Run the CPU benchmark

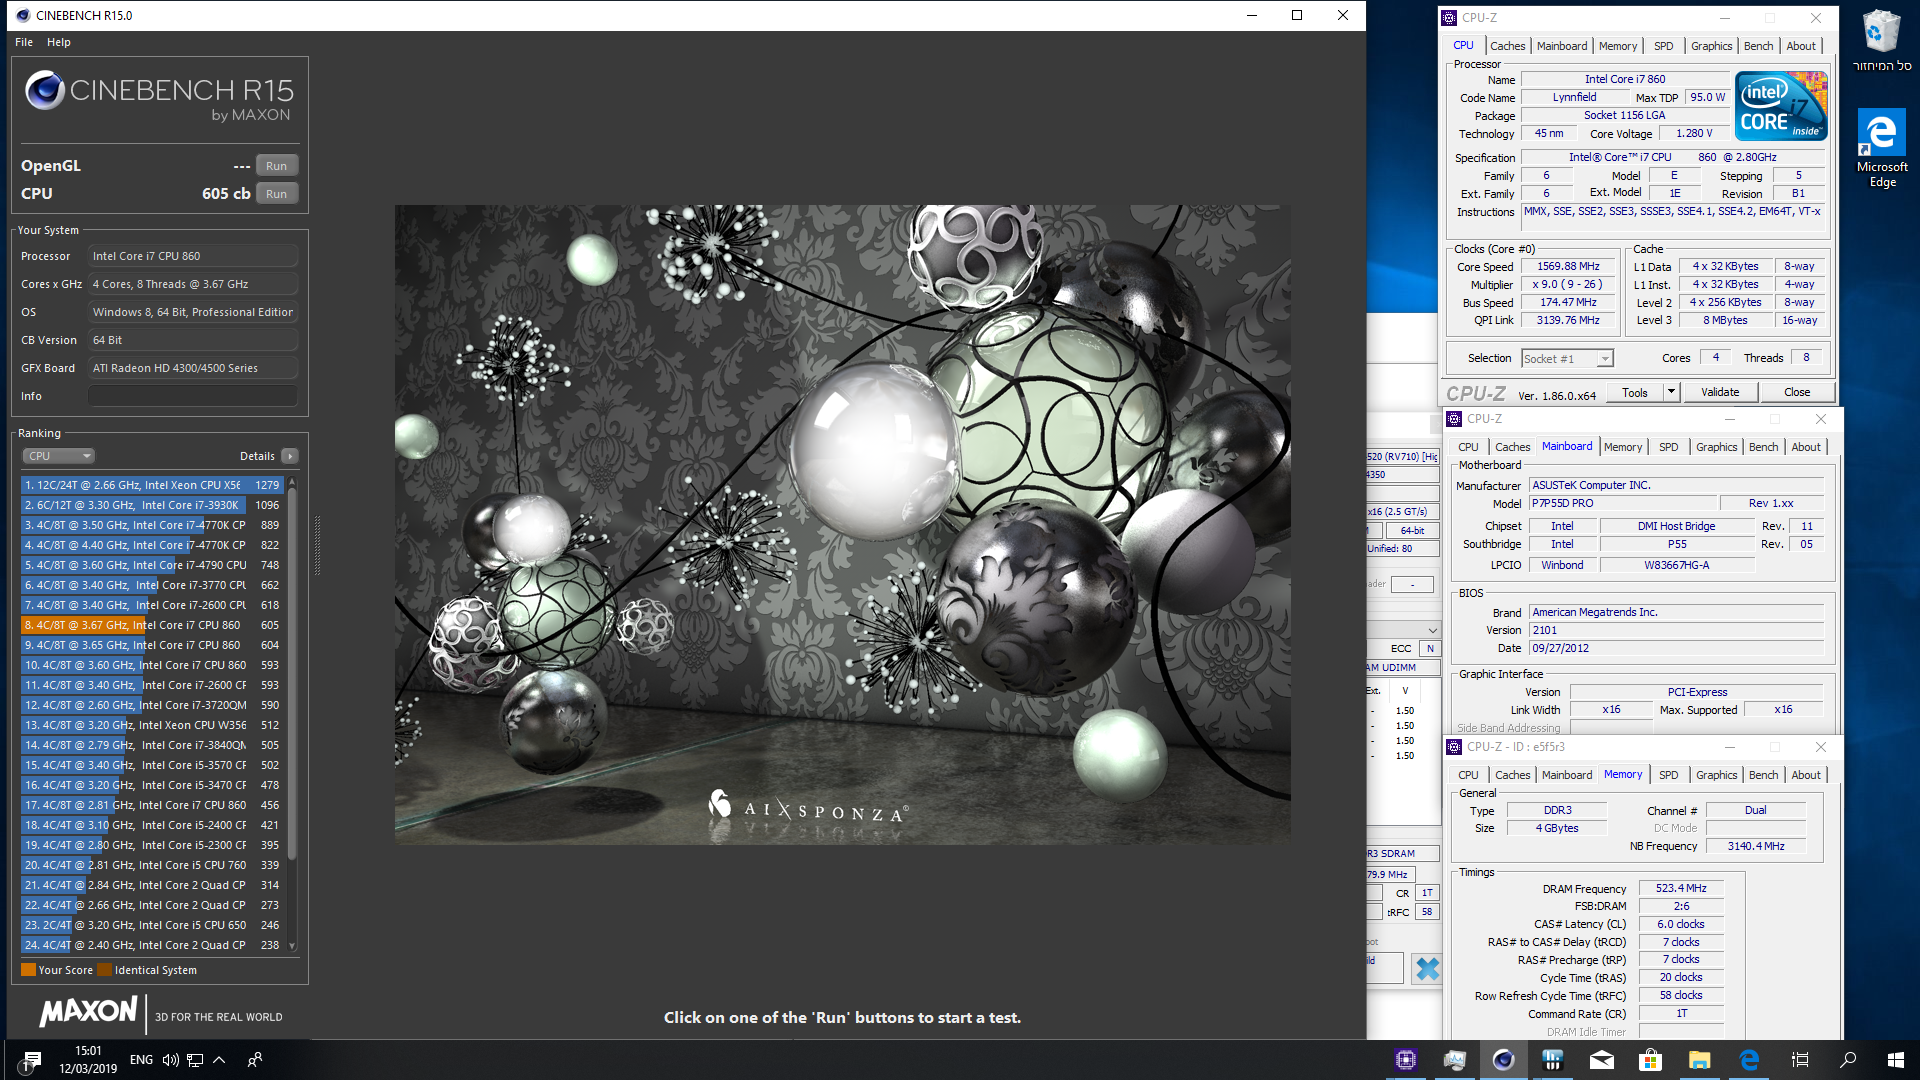coord(276,194)
